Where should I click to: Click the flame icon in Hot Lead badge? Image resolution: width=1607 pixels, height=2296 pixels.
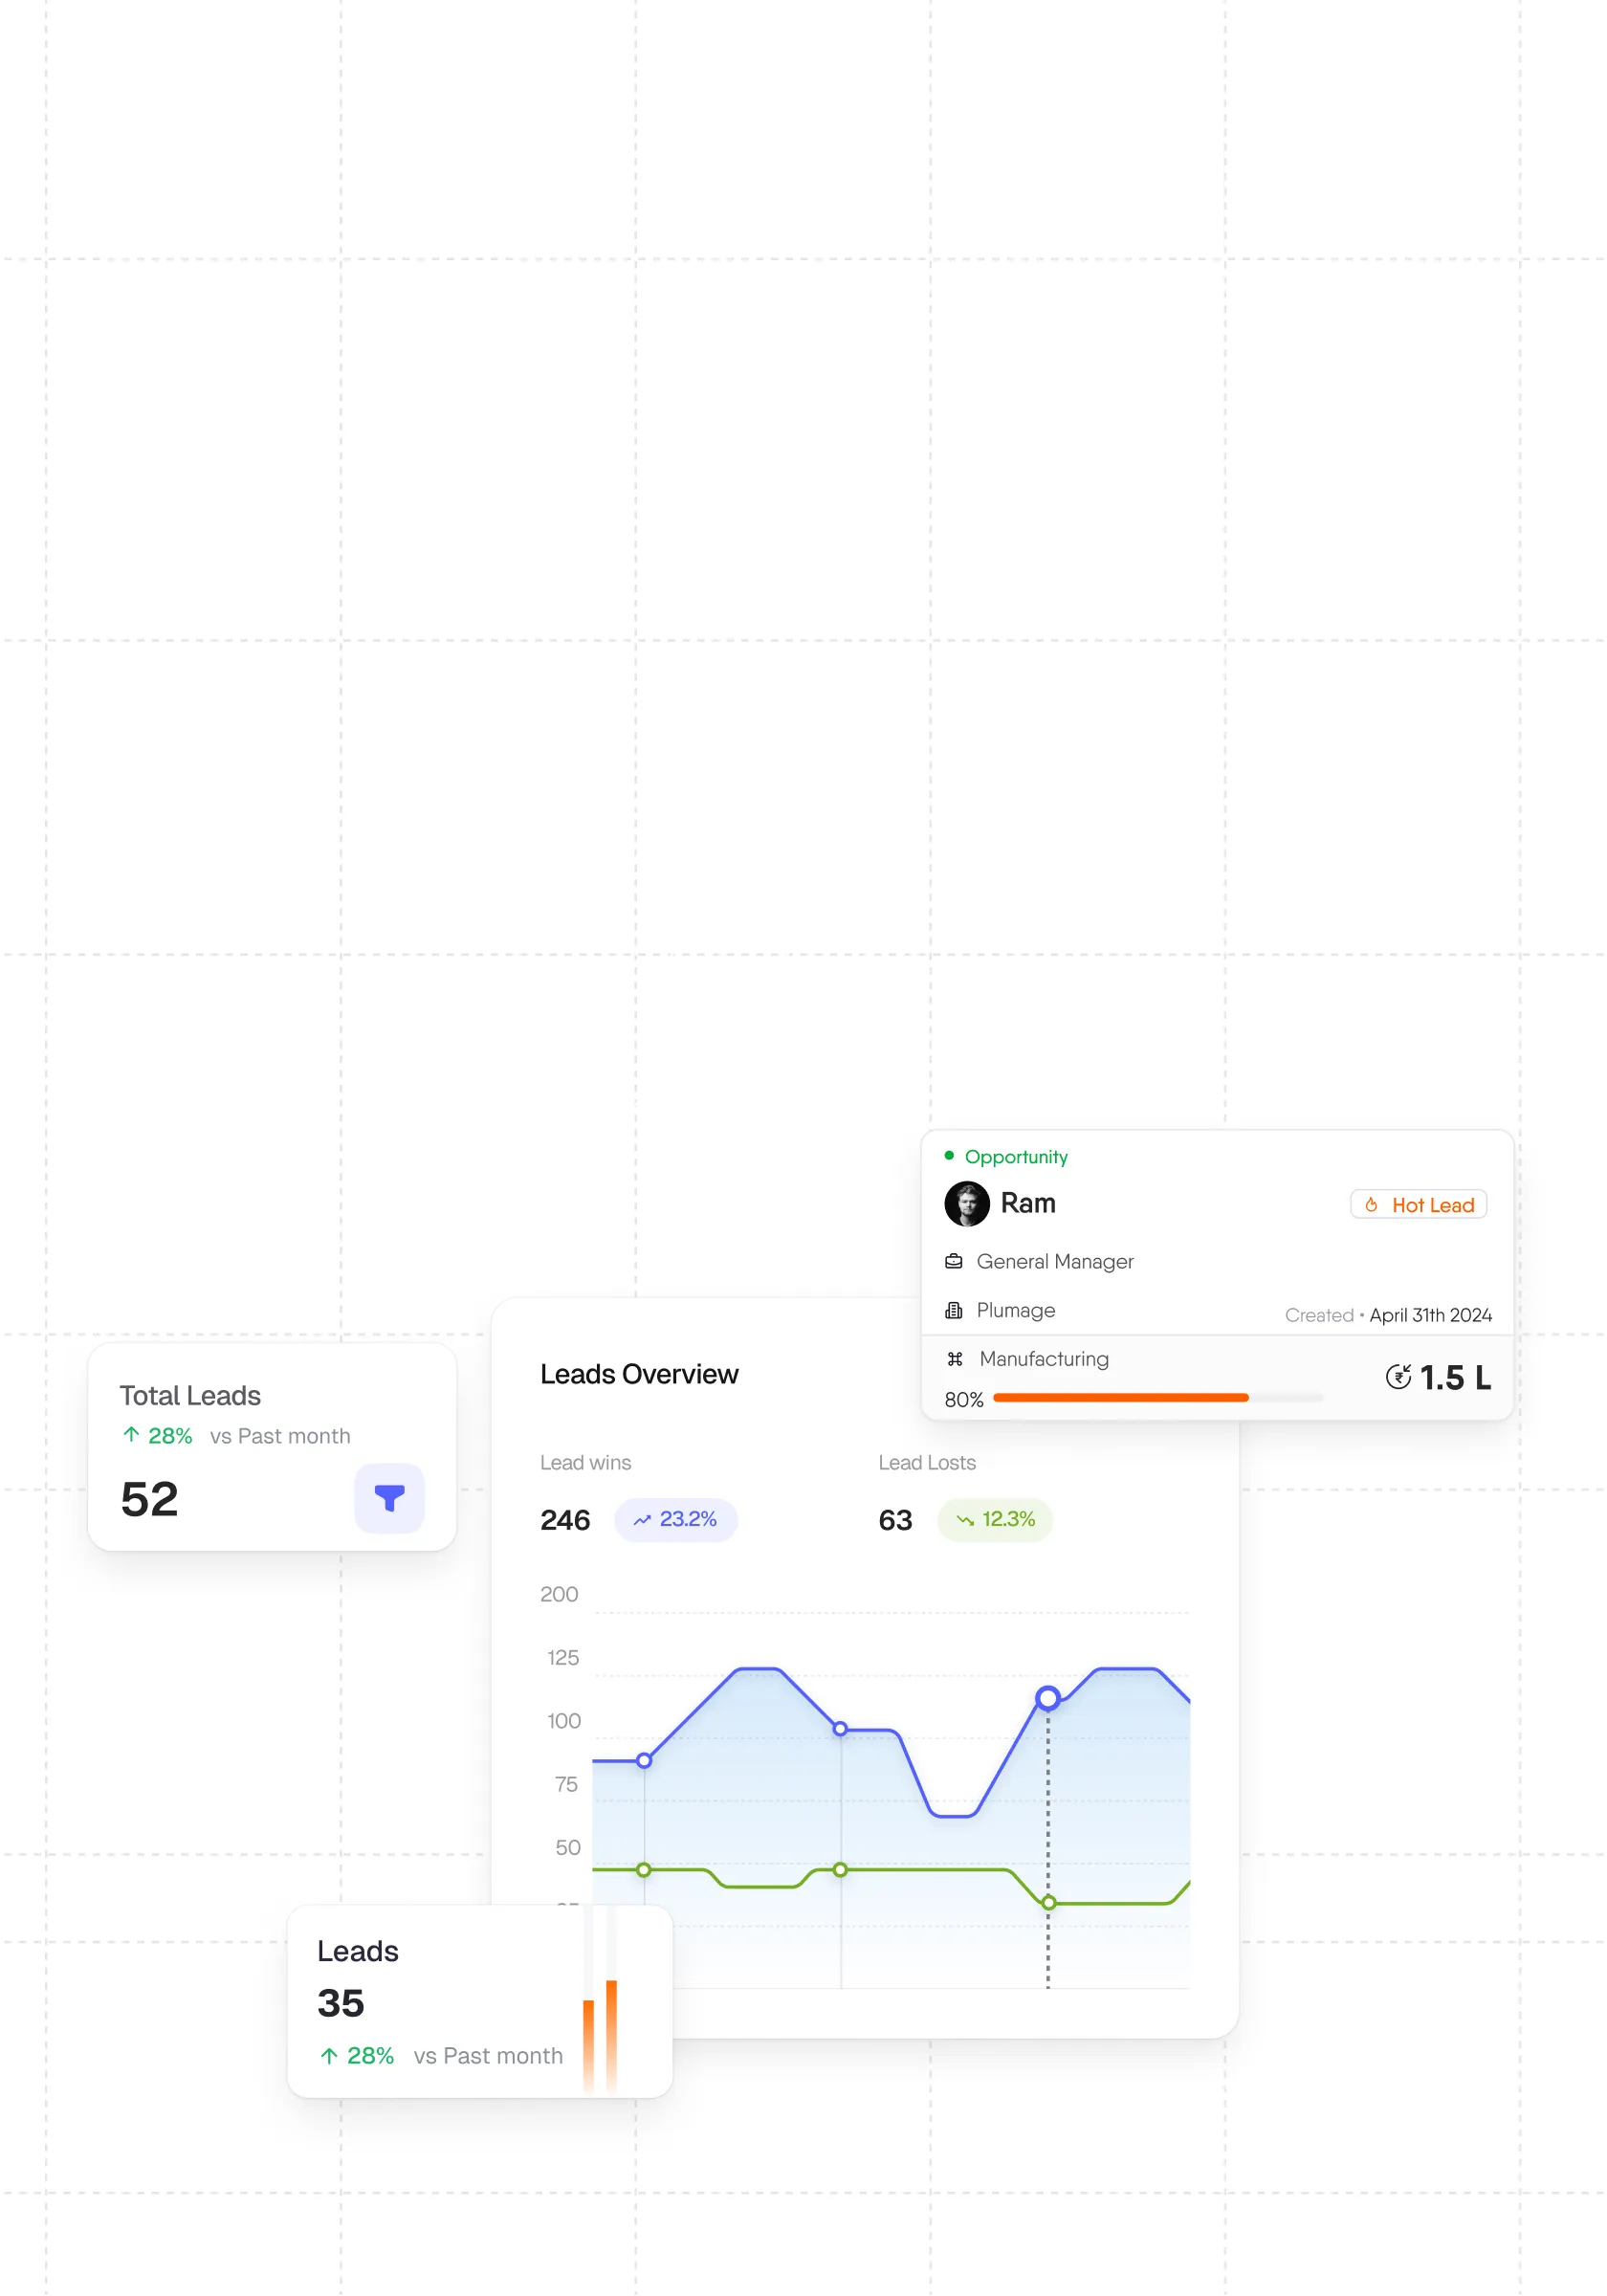1371,1205
